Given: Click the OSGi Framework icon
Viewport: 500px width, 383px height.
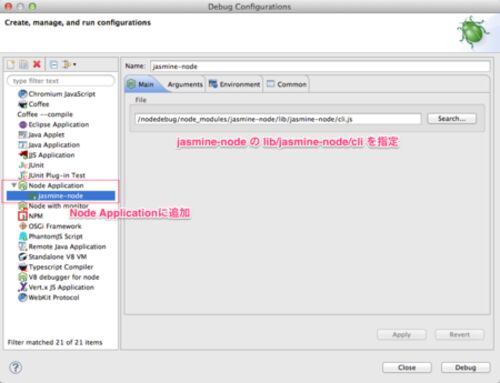Looking at the screenshot, I should pos(23,226).
